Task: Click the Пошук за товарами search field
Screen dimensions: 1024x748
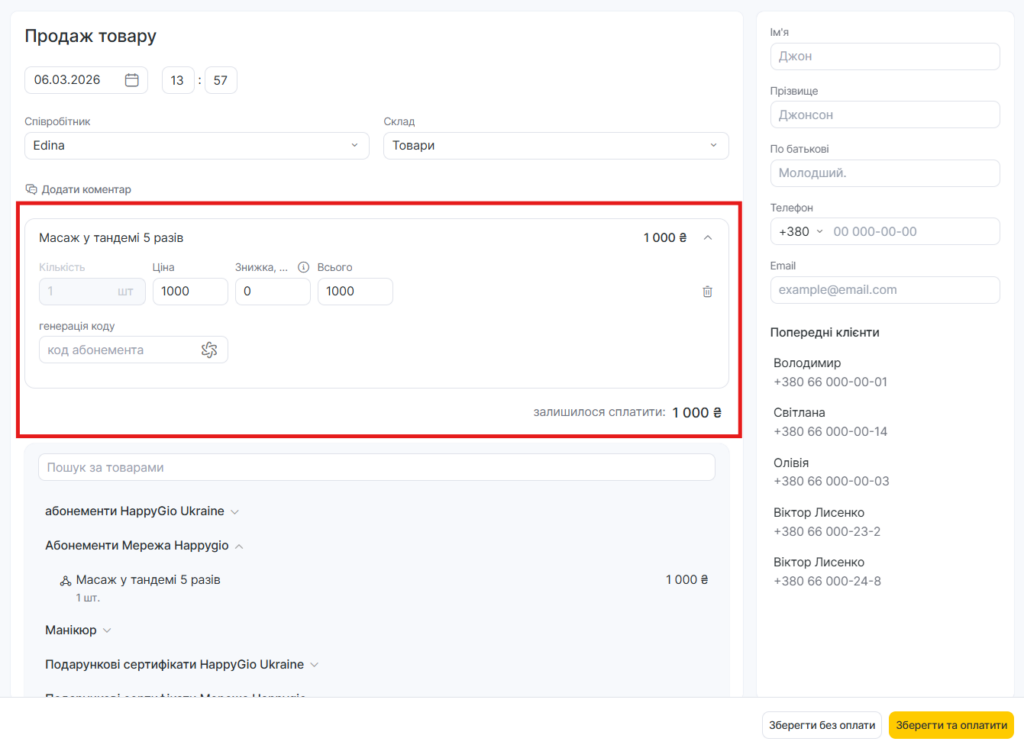Action: [x=376, y=467]
